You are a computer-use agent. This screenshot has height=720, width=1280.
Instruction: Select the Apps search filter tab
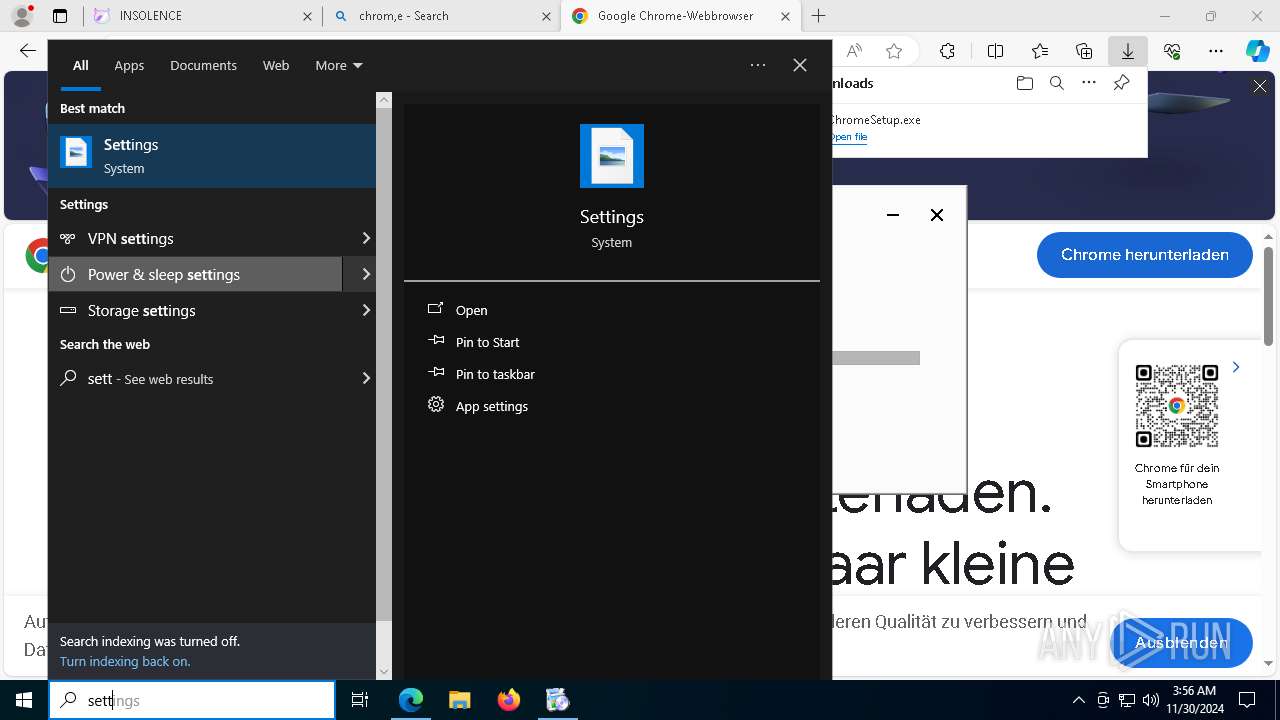coord(129,65)
